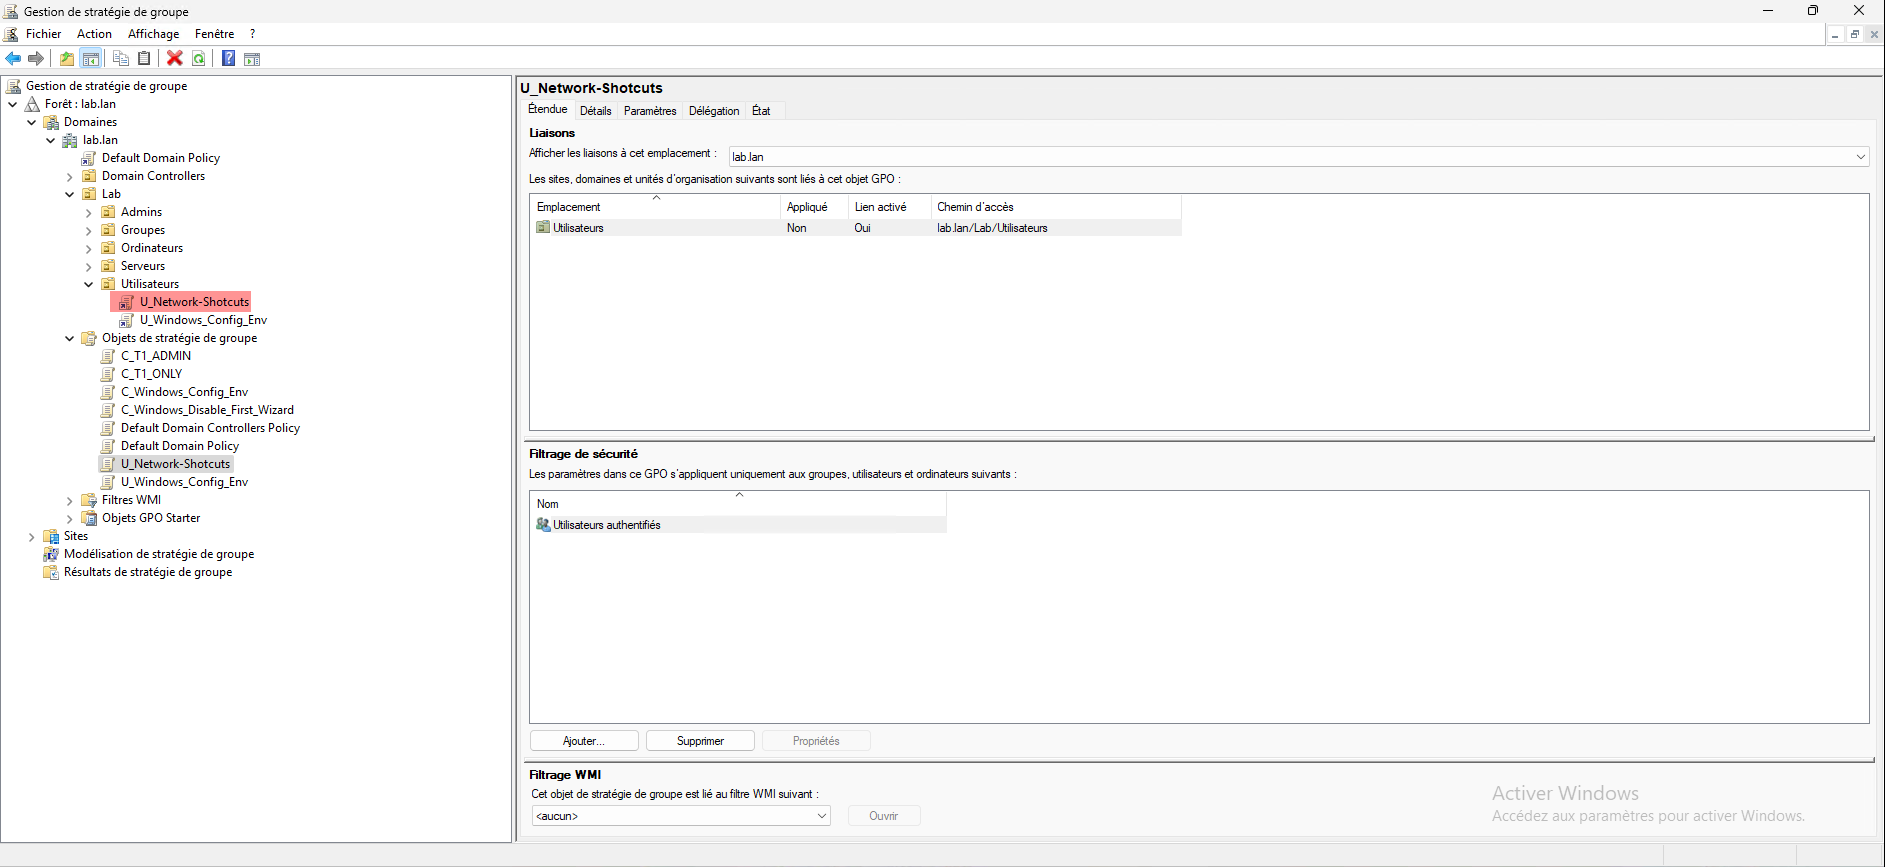Screen dimensions: 1885x867
Task: Click the Default Domain Controllers Policy GPO icon
Action: point(108,428)
